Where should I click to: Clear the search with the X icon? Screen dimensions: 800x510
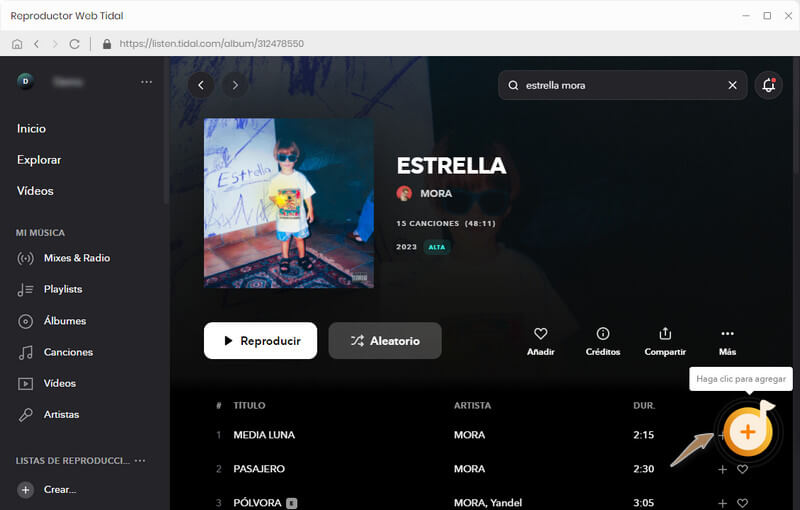point(732,85)
